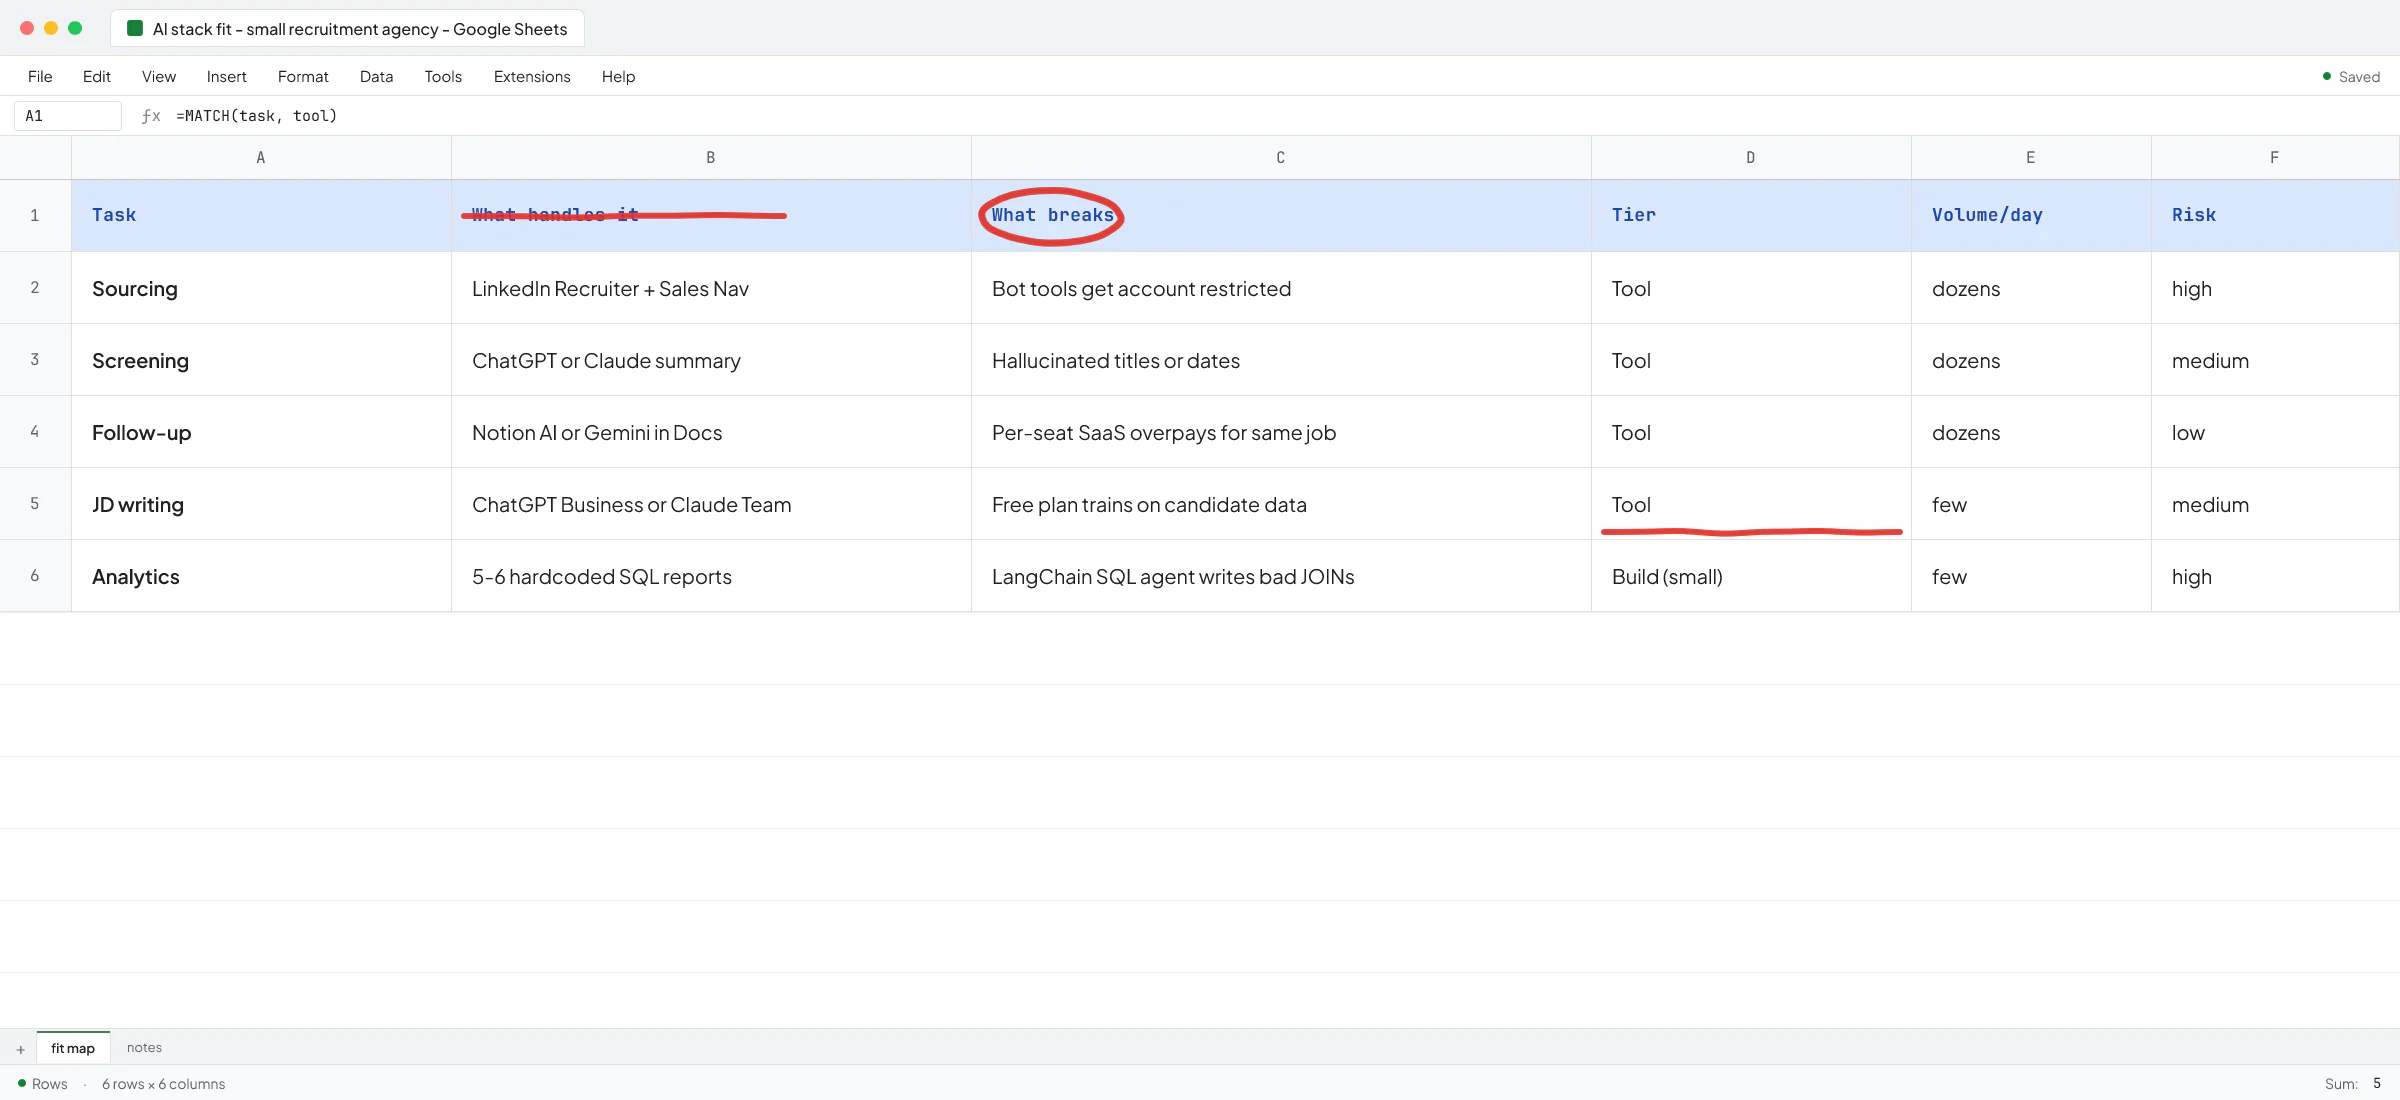Click 'Notion AI or Gemini in Docs' cell
The height and width of the screenshot is (1100, 2400).
tap(711, 432)
